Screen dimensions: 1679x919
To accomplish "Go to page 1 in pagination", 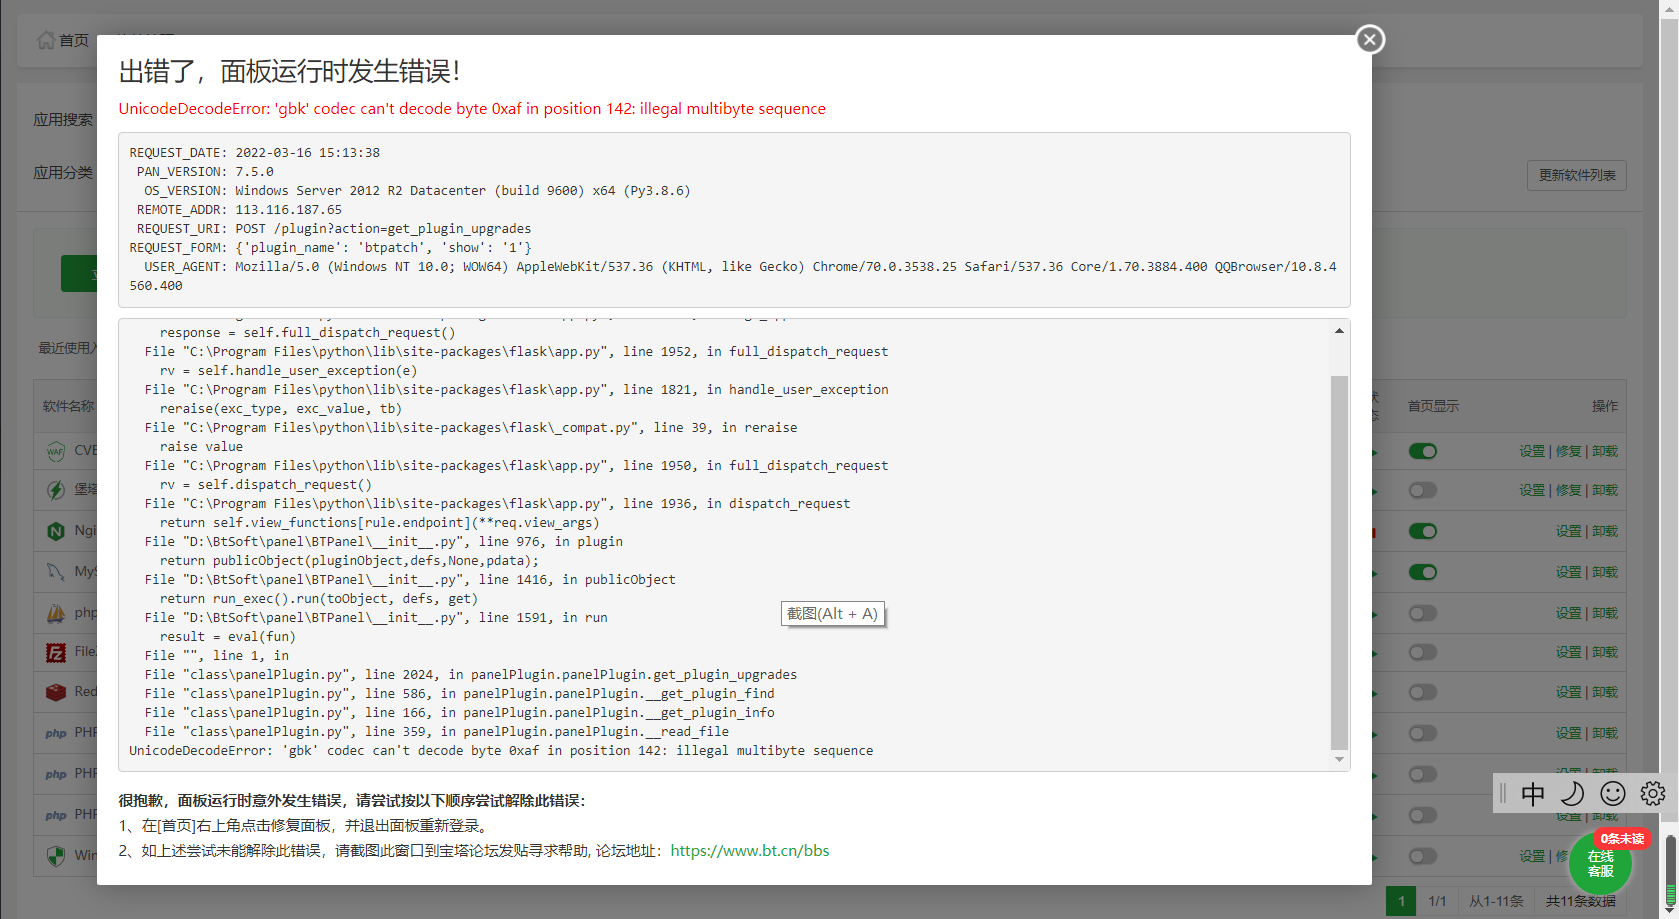I will (x=1401, y=901).
